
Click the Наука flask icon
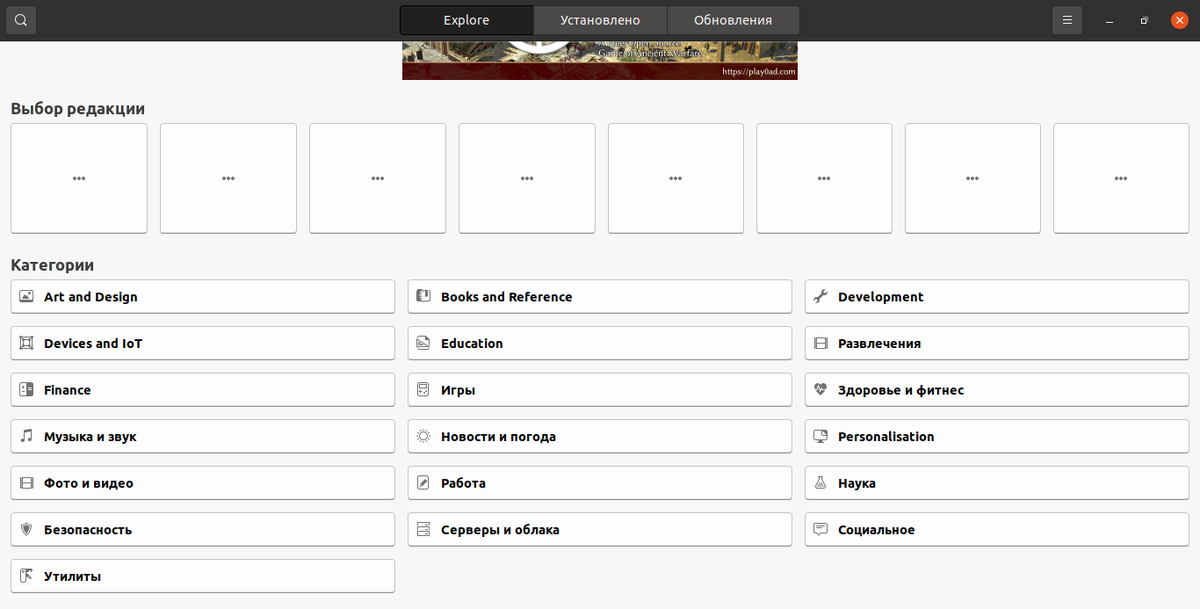click(x=821, y=483)
